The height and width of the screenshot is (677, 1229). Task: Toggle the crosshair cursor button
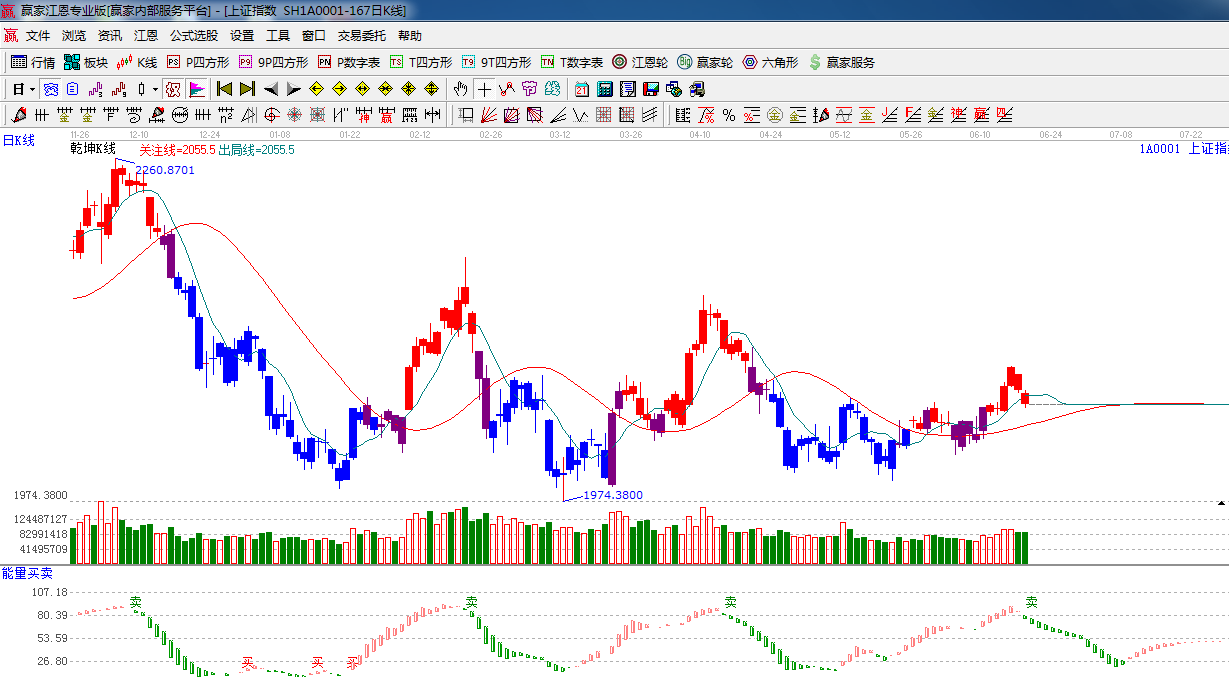pos(484,89)
